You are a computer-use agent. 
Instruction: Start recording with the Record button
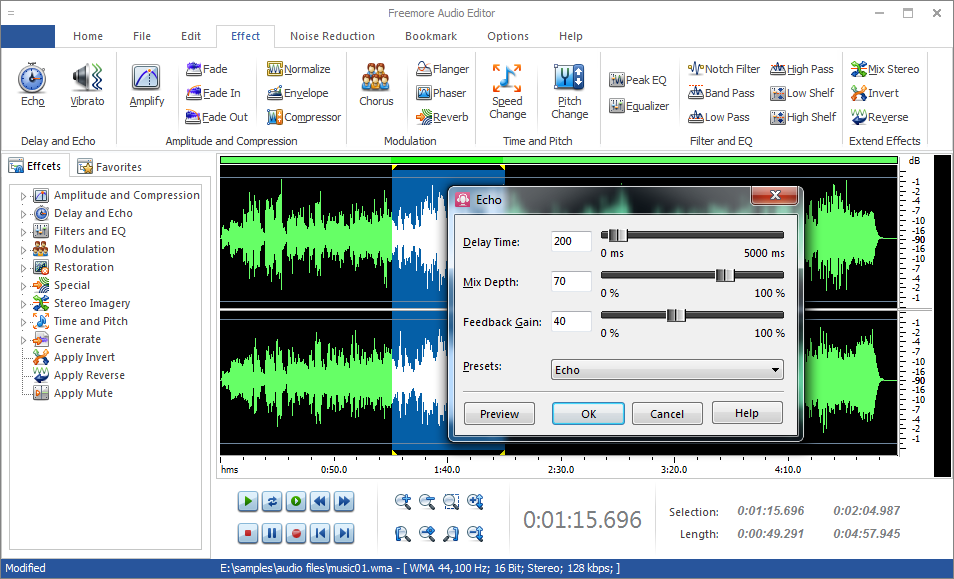pos(296,533)
